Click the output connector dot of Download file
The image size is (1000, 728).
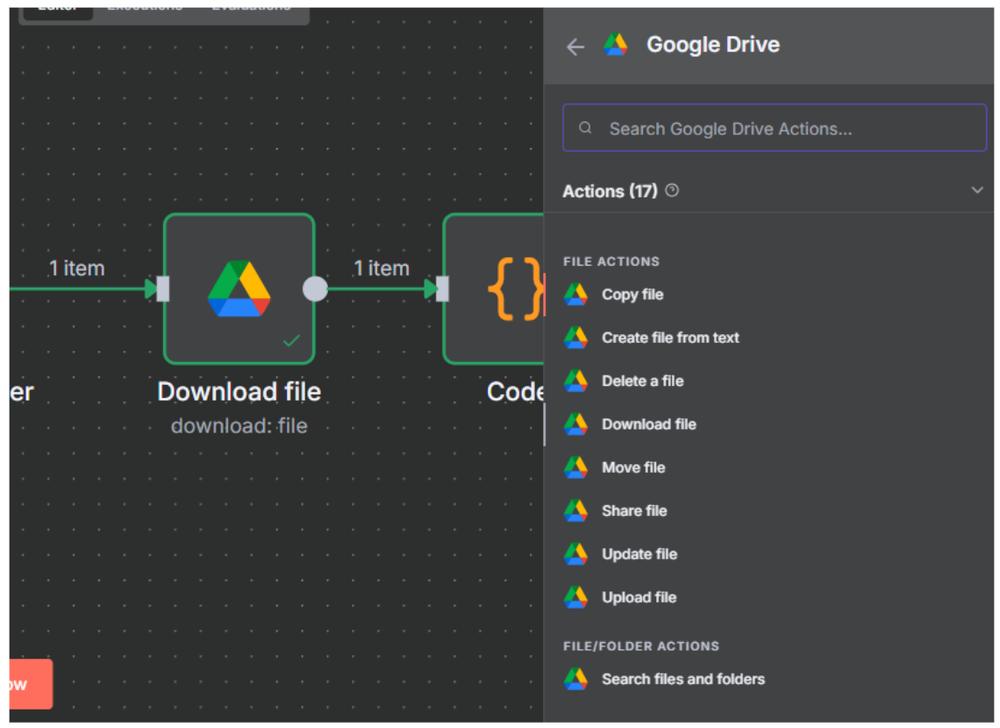click(315, 289)
